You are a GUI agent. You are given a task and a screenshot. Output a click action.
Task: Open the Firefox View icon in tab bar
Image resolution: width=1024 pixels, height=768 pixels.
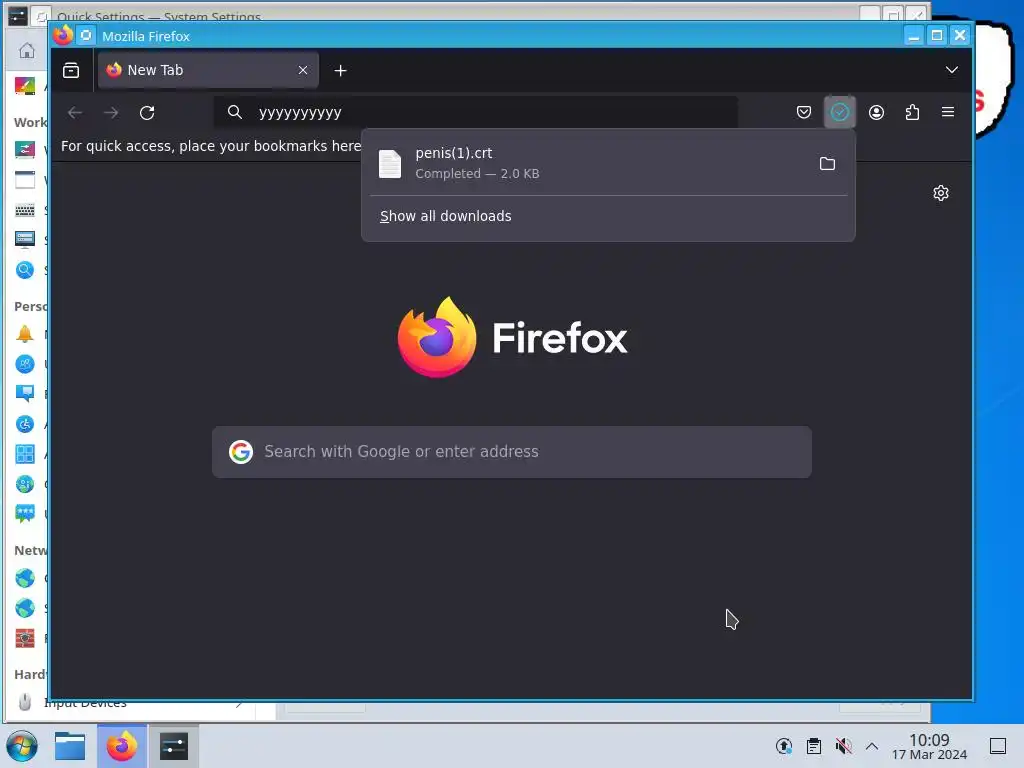pos(71,70)
